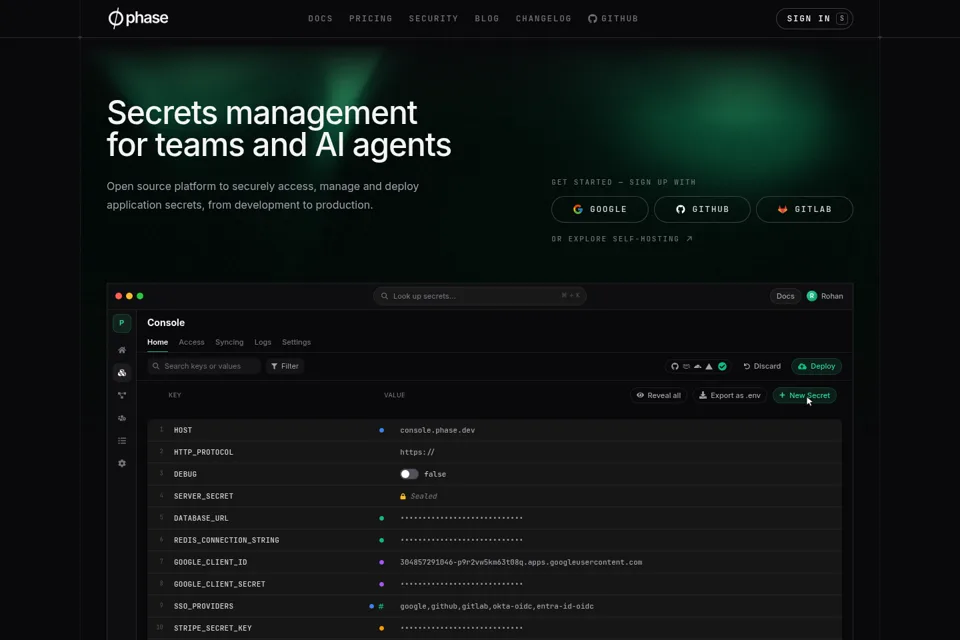The width and height of the screenshot is (960, 640).
Task: Select the apps icon in console sidebar
Action: 122,372
